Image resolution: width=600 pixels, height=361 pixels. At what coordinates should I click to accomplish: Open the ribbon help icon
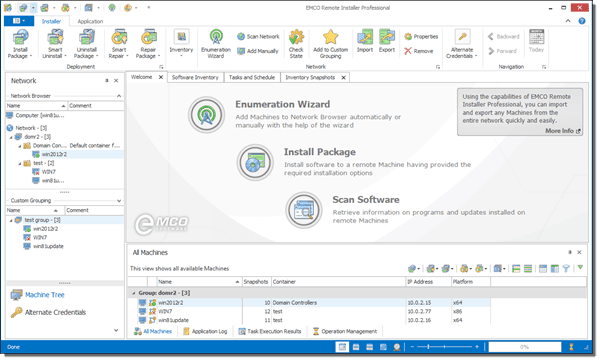click(582, 21)
